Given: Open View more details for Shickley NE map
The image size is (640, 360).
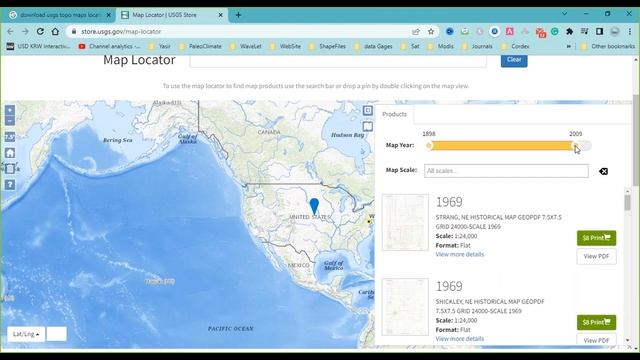Looking at the screenshot, I should [460, 339].
